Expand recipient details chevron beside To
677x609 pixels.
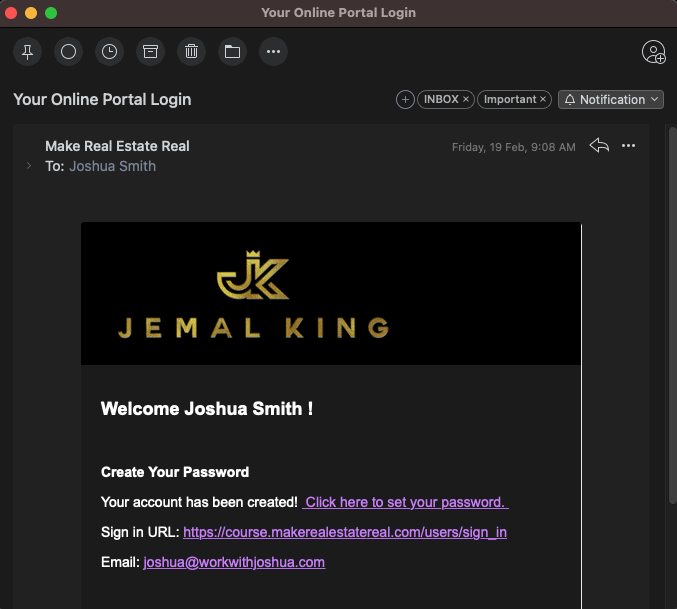[x=28, y=166]
